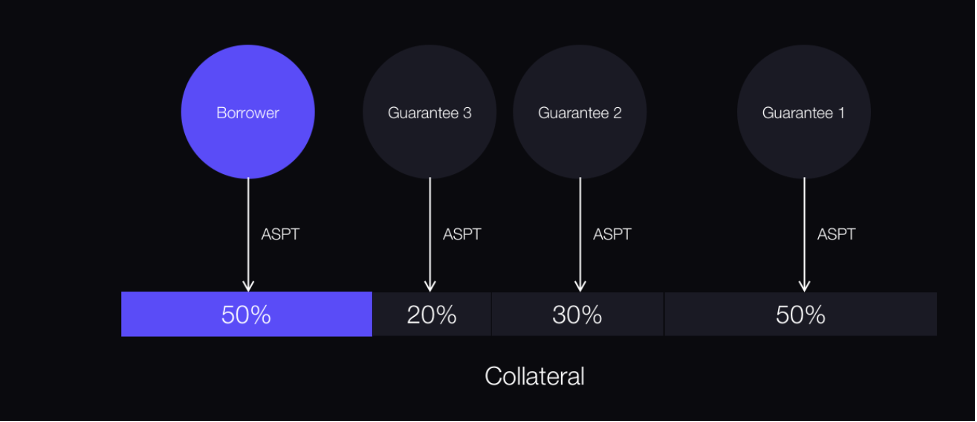Screen dimensions: 977x422
Task: Click the ASPT label under Borrower
Action: coord(281,235)
